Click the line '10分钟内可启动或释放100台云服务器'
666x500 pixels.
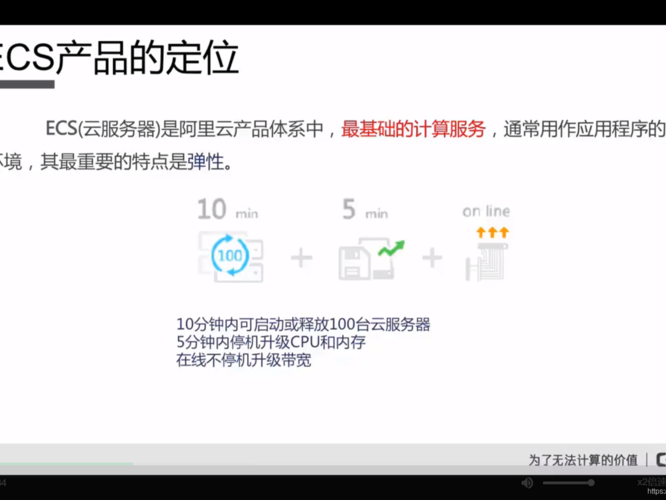point(303,324)
